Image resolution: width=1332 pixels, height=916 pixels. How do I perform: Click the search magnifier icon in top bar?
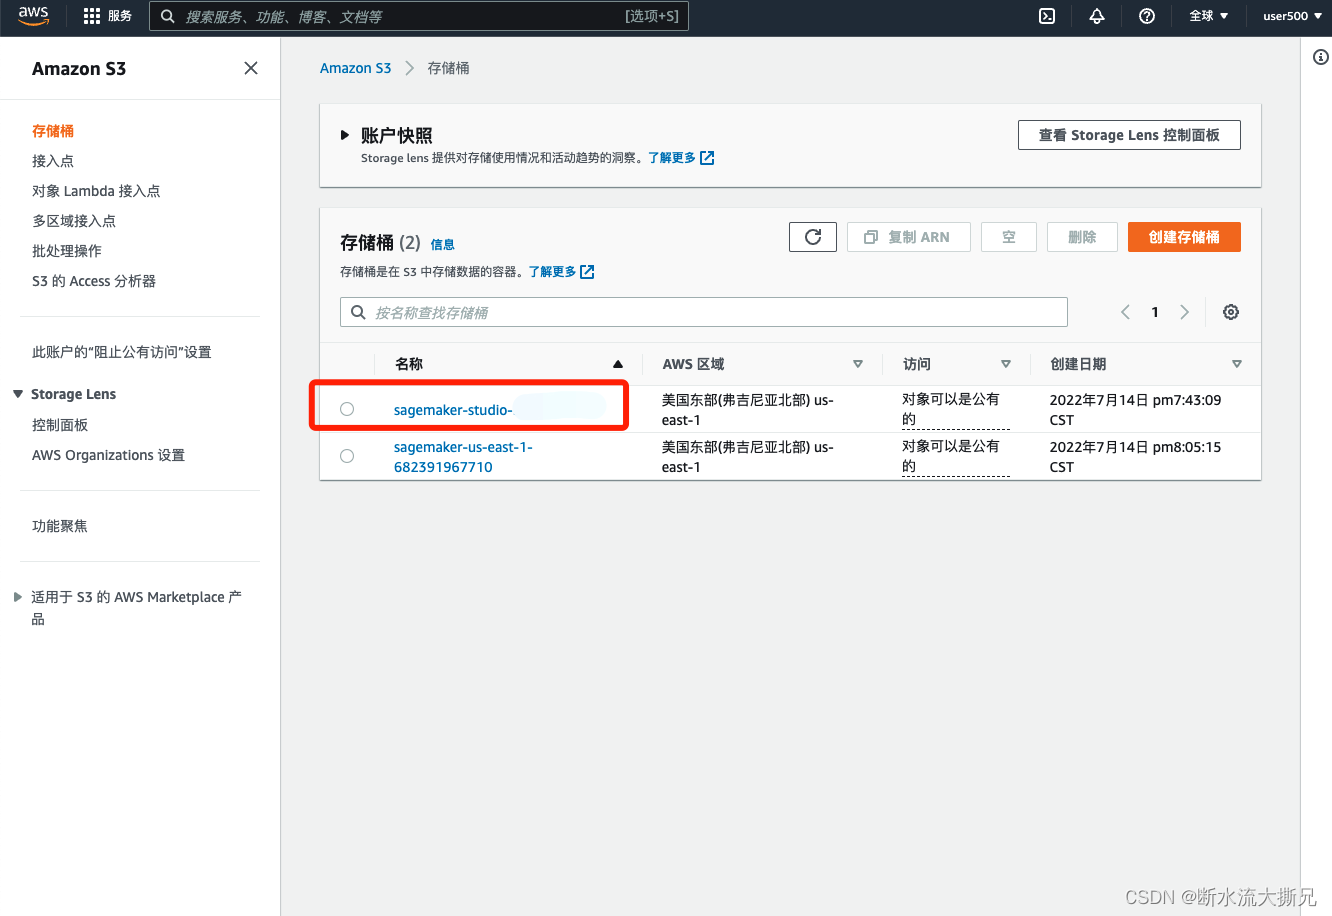coord(168,16)
